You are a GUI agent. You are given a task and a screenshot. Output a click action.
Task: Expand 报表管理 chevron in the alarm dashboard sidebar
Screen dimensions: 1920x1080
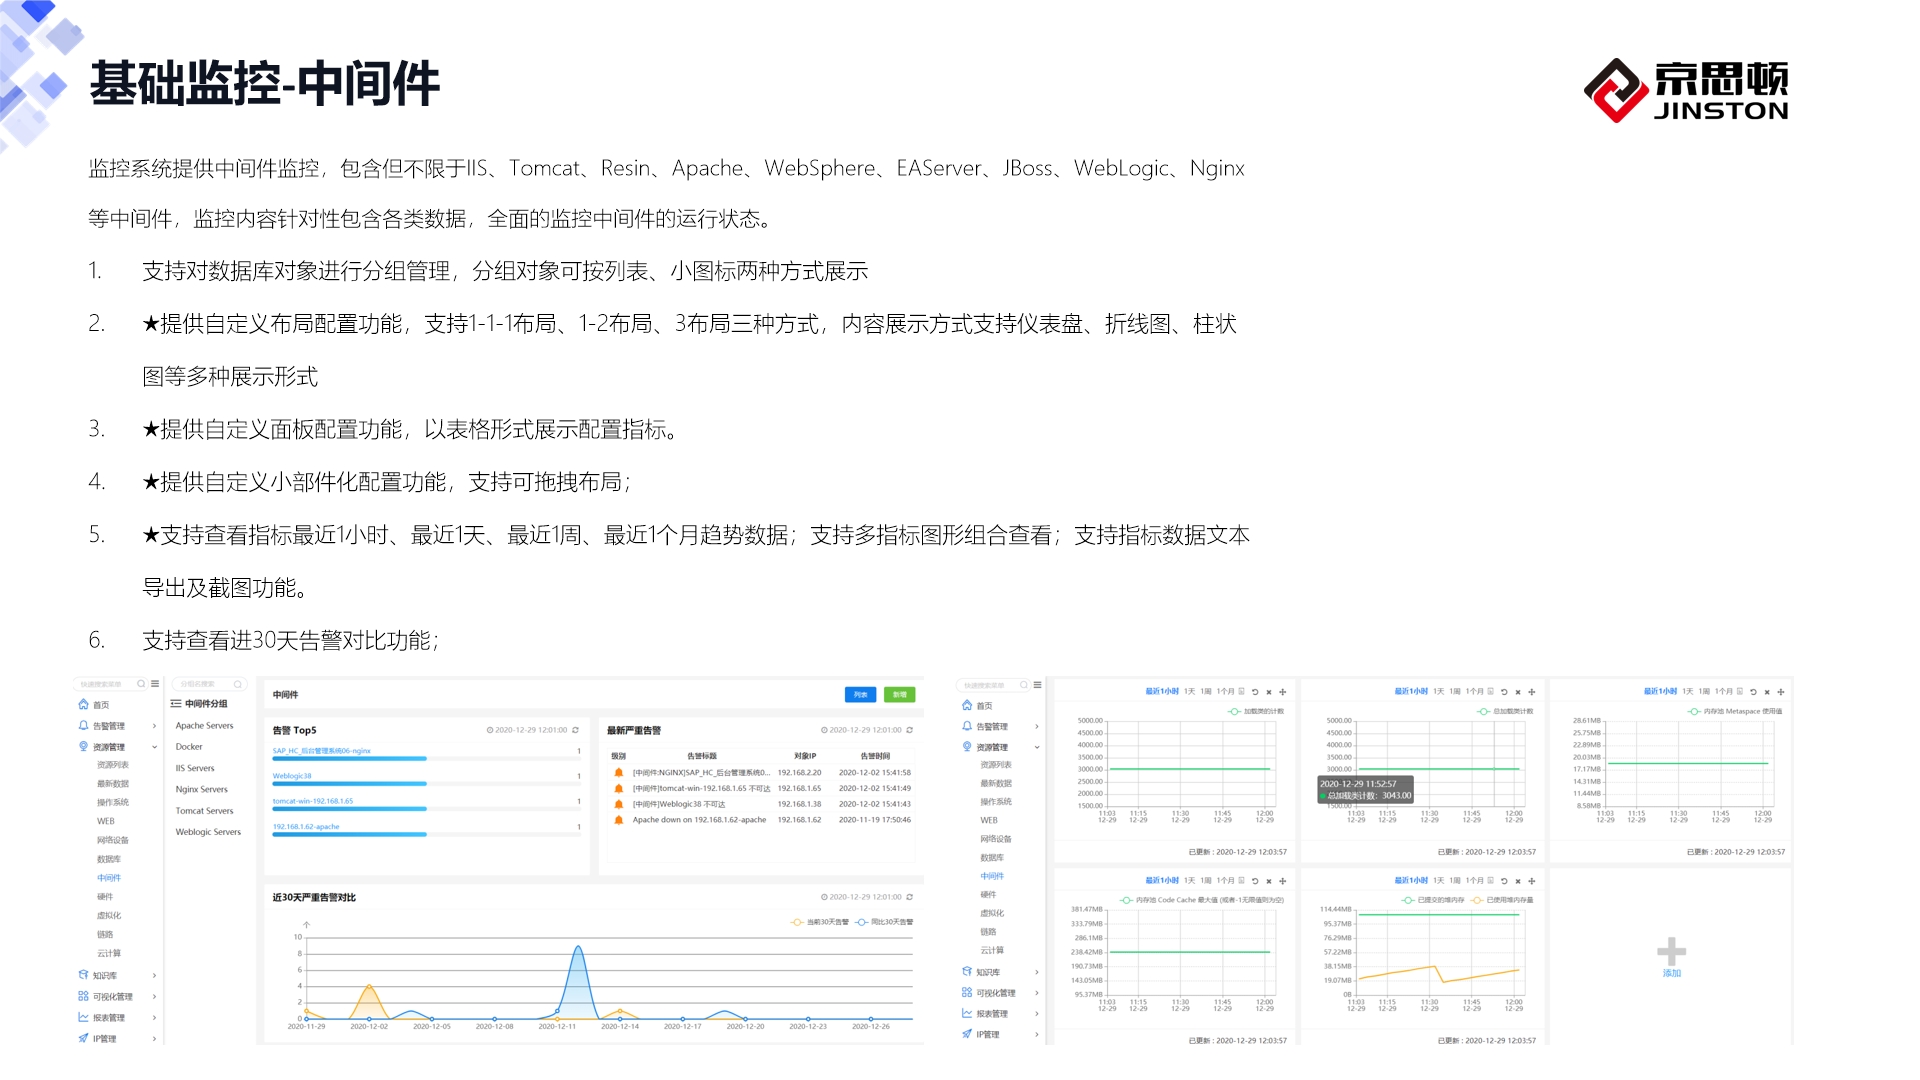(x=154, y=1018)
